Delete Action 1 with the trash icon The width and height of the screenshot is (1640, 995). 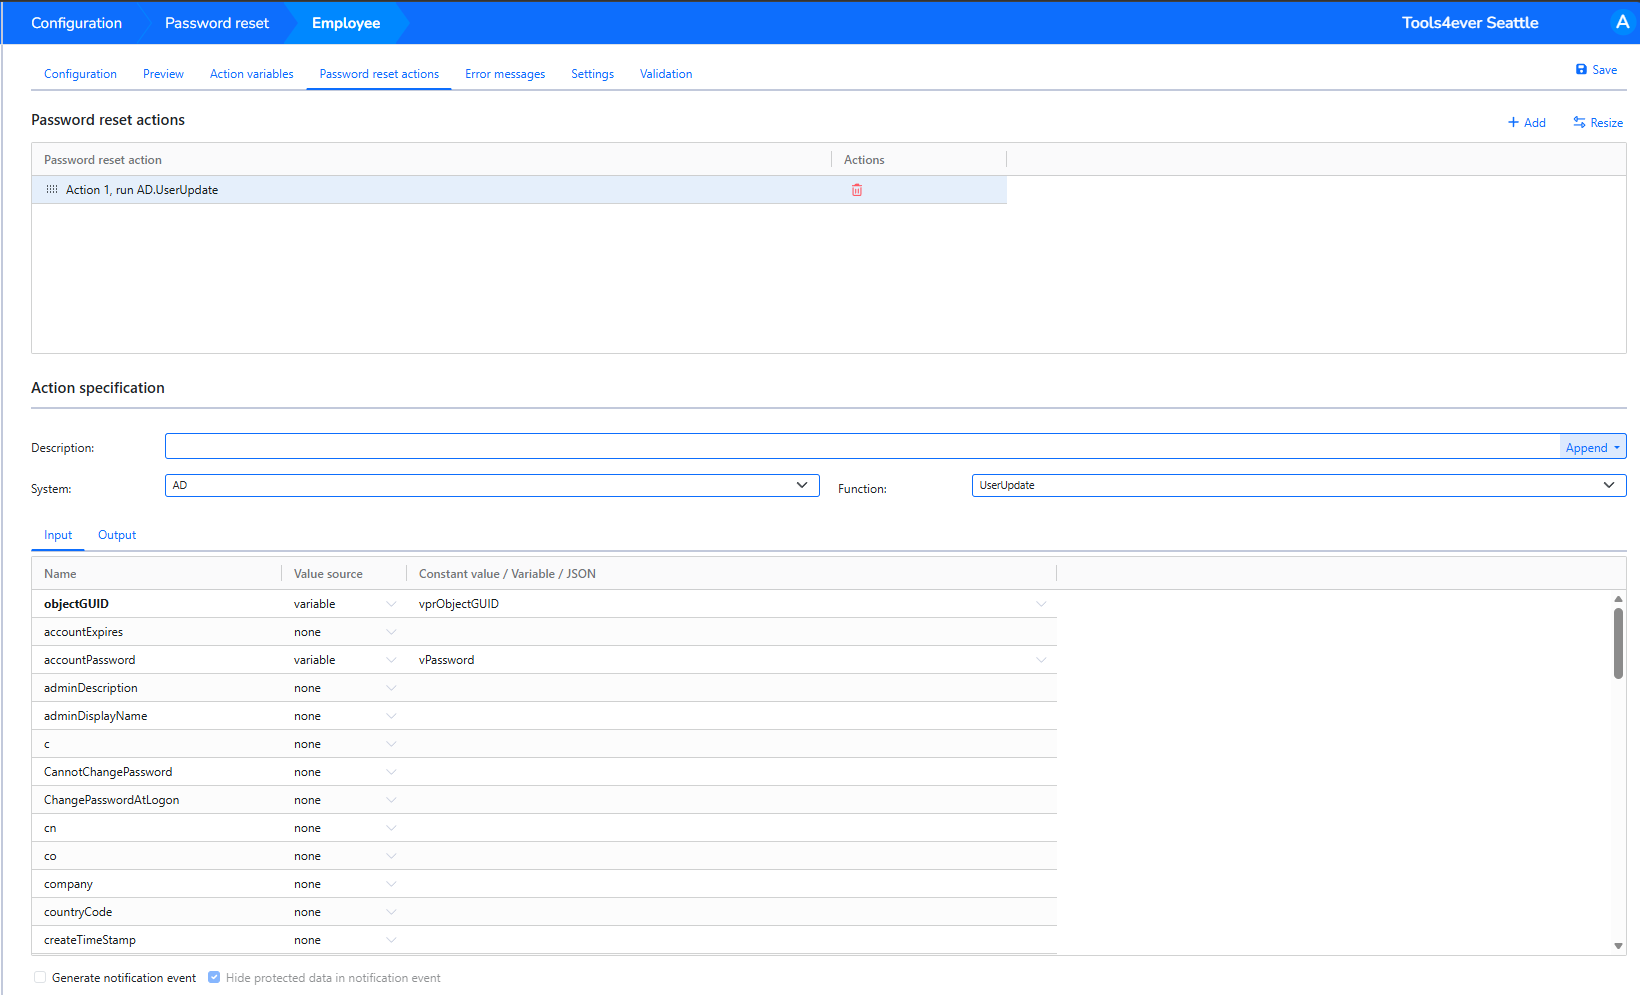[x=857, y=190]
